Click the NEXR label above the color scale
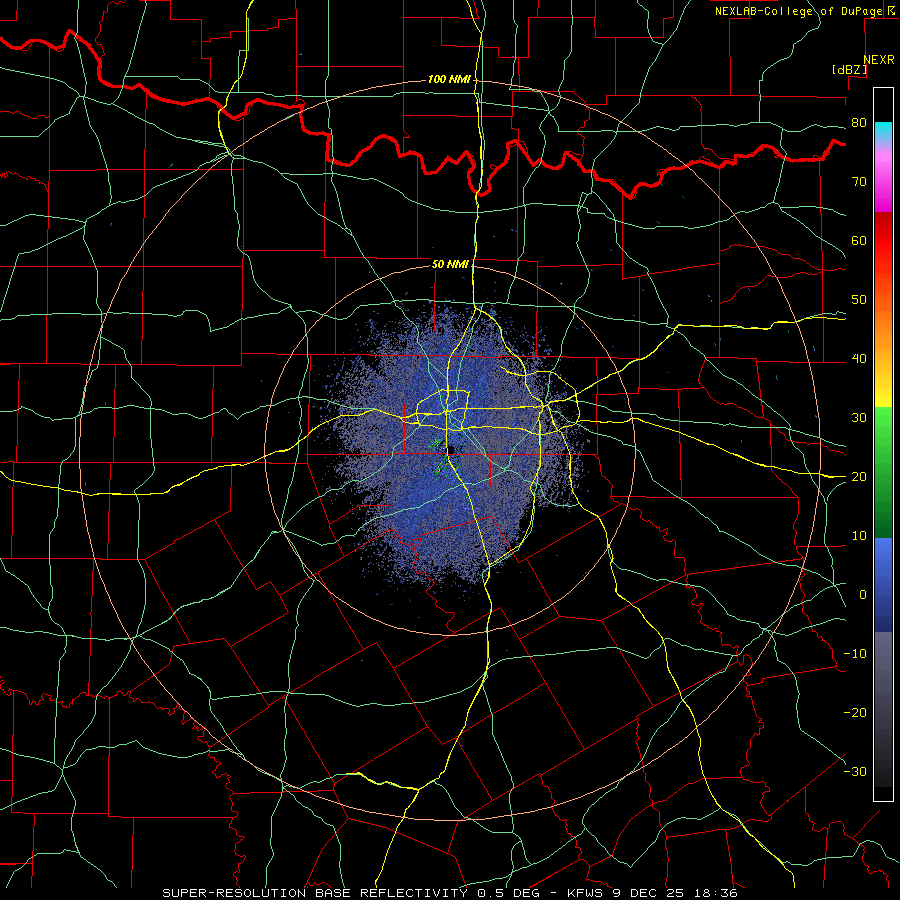Screen dimensions: 900x900 point(878,60)
